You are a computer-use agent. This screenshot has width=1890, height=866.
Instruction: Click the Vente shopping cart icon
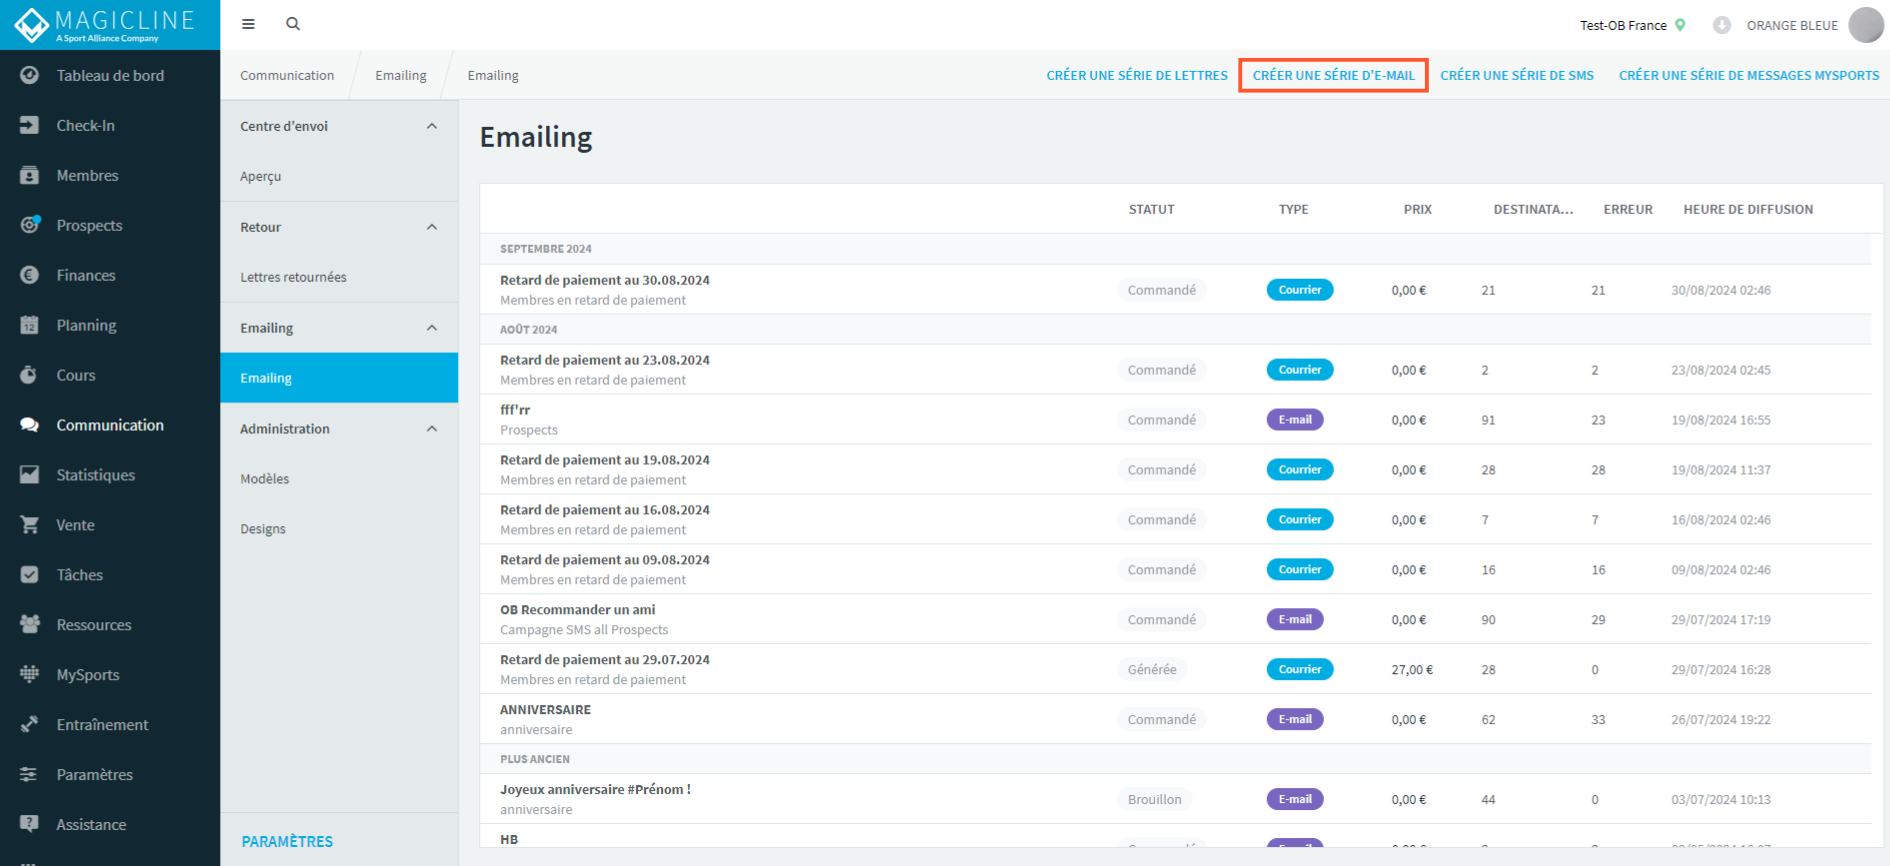point(30,525)
